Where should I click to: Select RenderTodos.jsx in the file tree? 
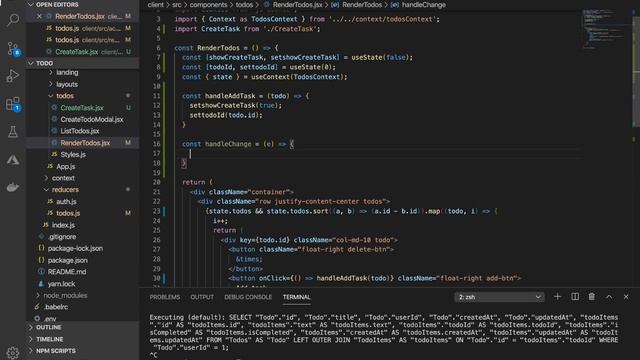pos(85,143)
